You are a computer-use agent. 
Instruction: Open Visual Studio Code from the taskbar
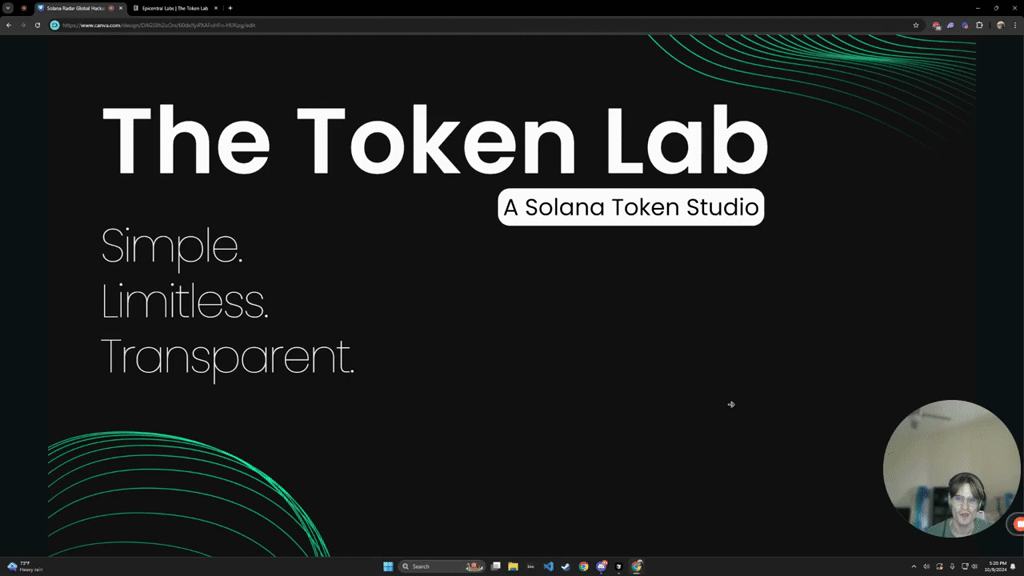(549, 566)
